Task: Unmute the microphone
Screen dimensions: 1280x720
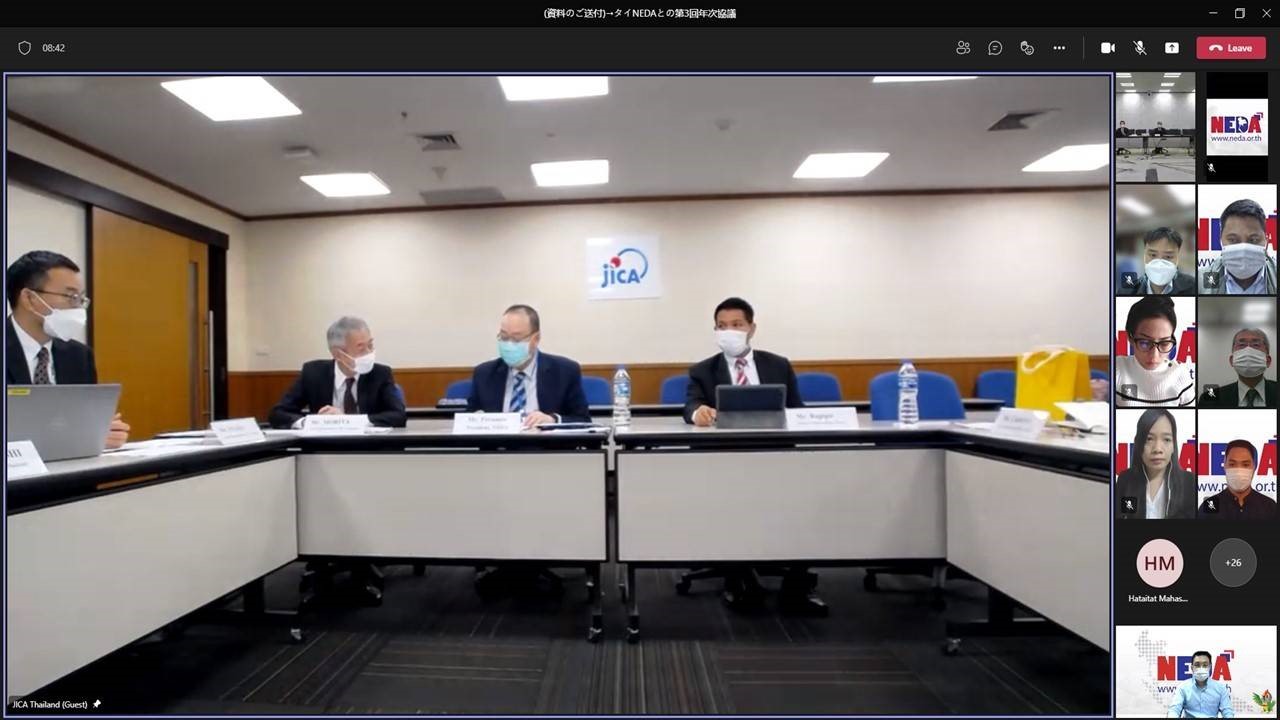Action: [1140, 48]
